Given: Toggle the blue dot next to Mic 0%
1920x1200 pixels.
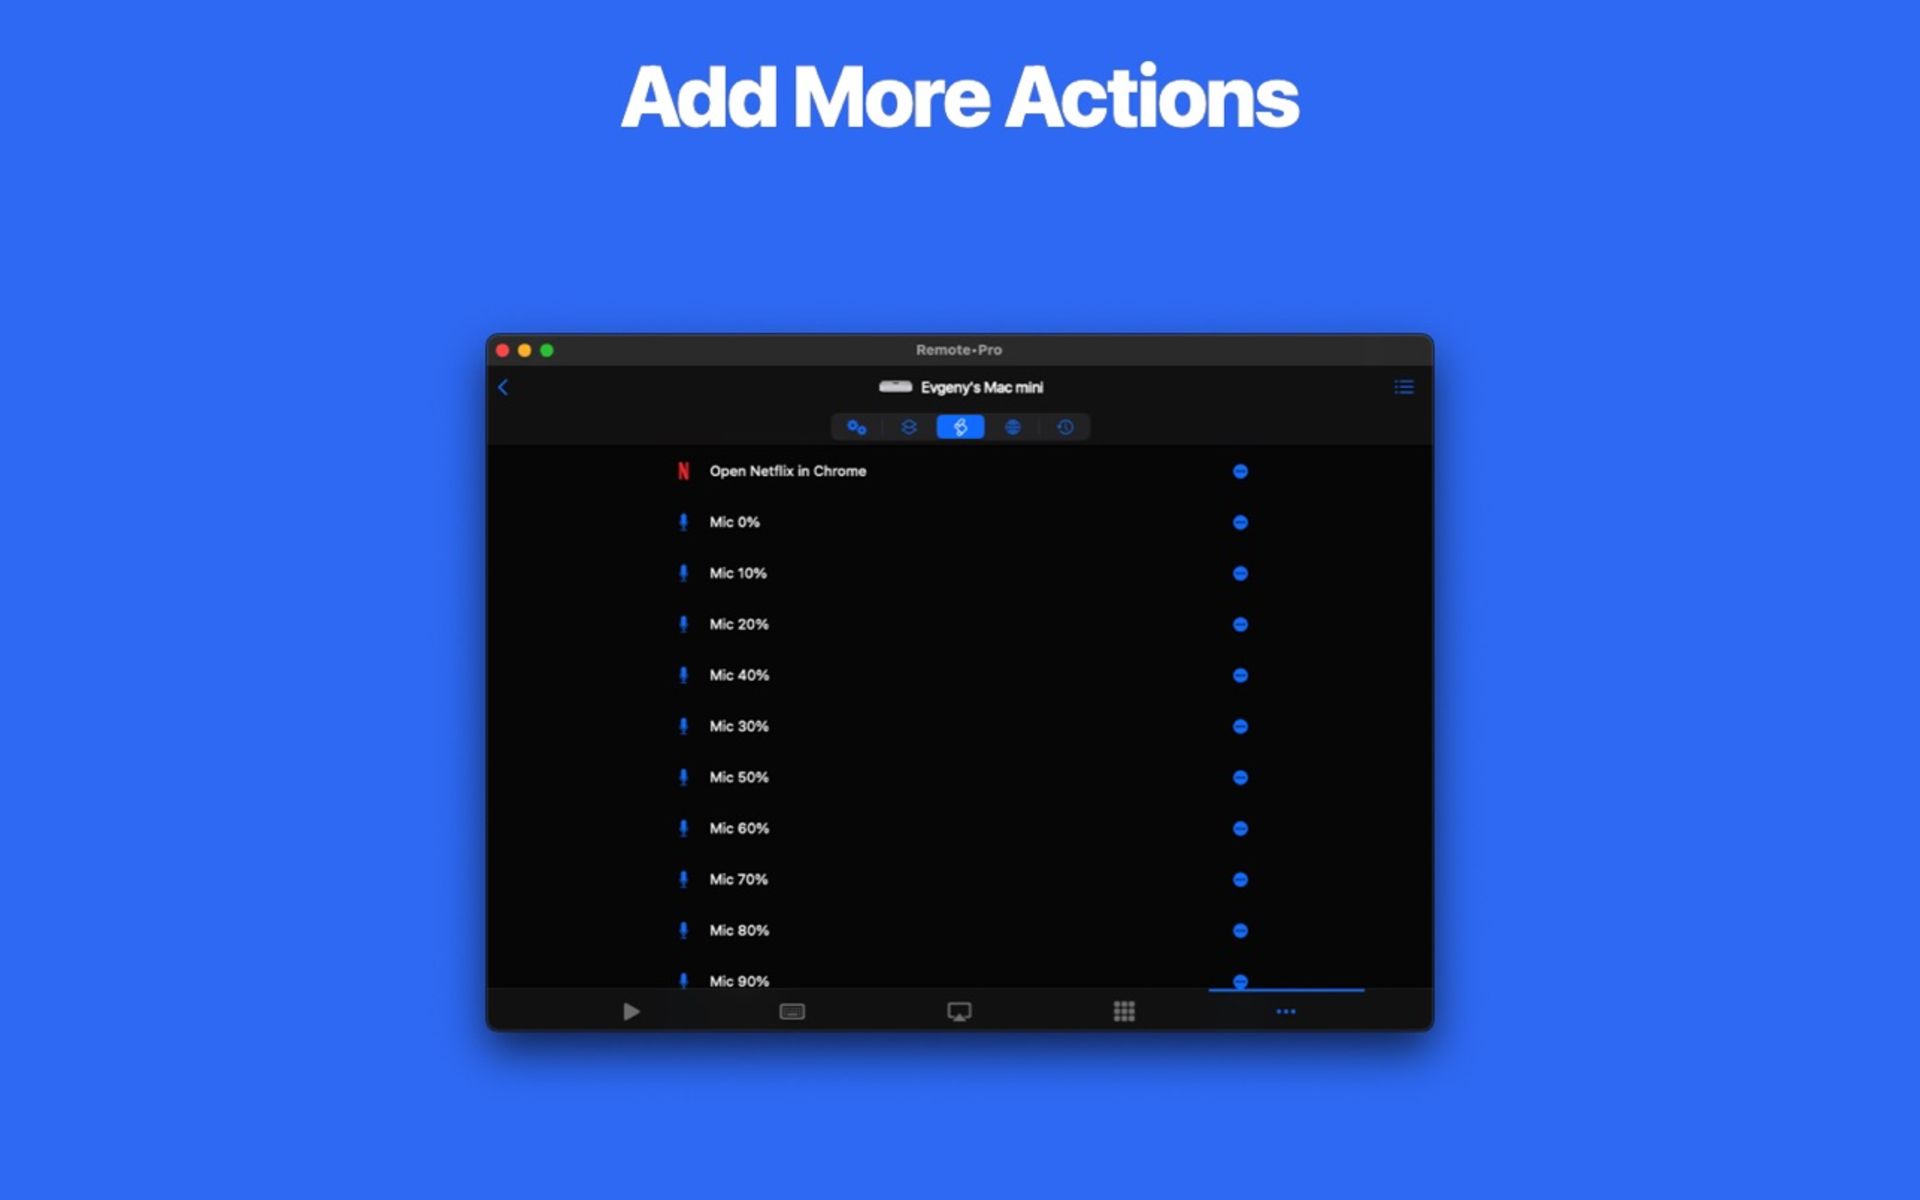Looking at the screenshot, I should pyautogui.click(x=1241, y=521).
